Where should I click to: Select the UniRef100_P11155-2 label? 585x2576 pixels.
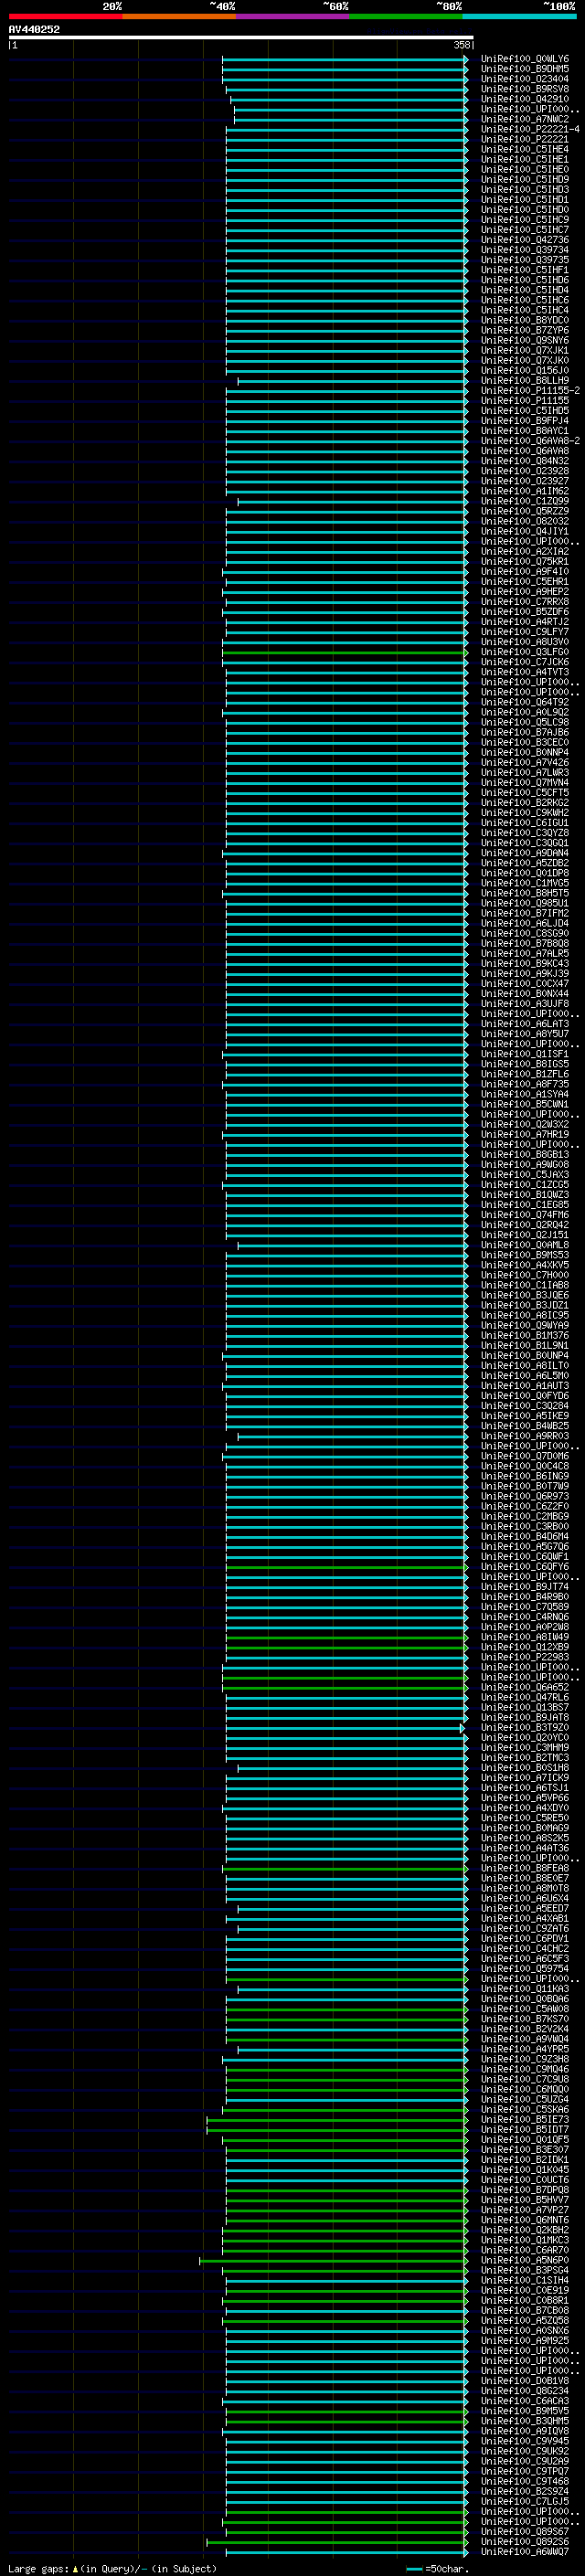point(530,390)
